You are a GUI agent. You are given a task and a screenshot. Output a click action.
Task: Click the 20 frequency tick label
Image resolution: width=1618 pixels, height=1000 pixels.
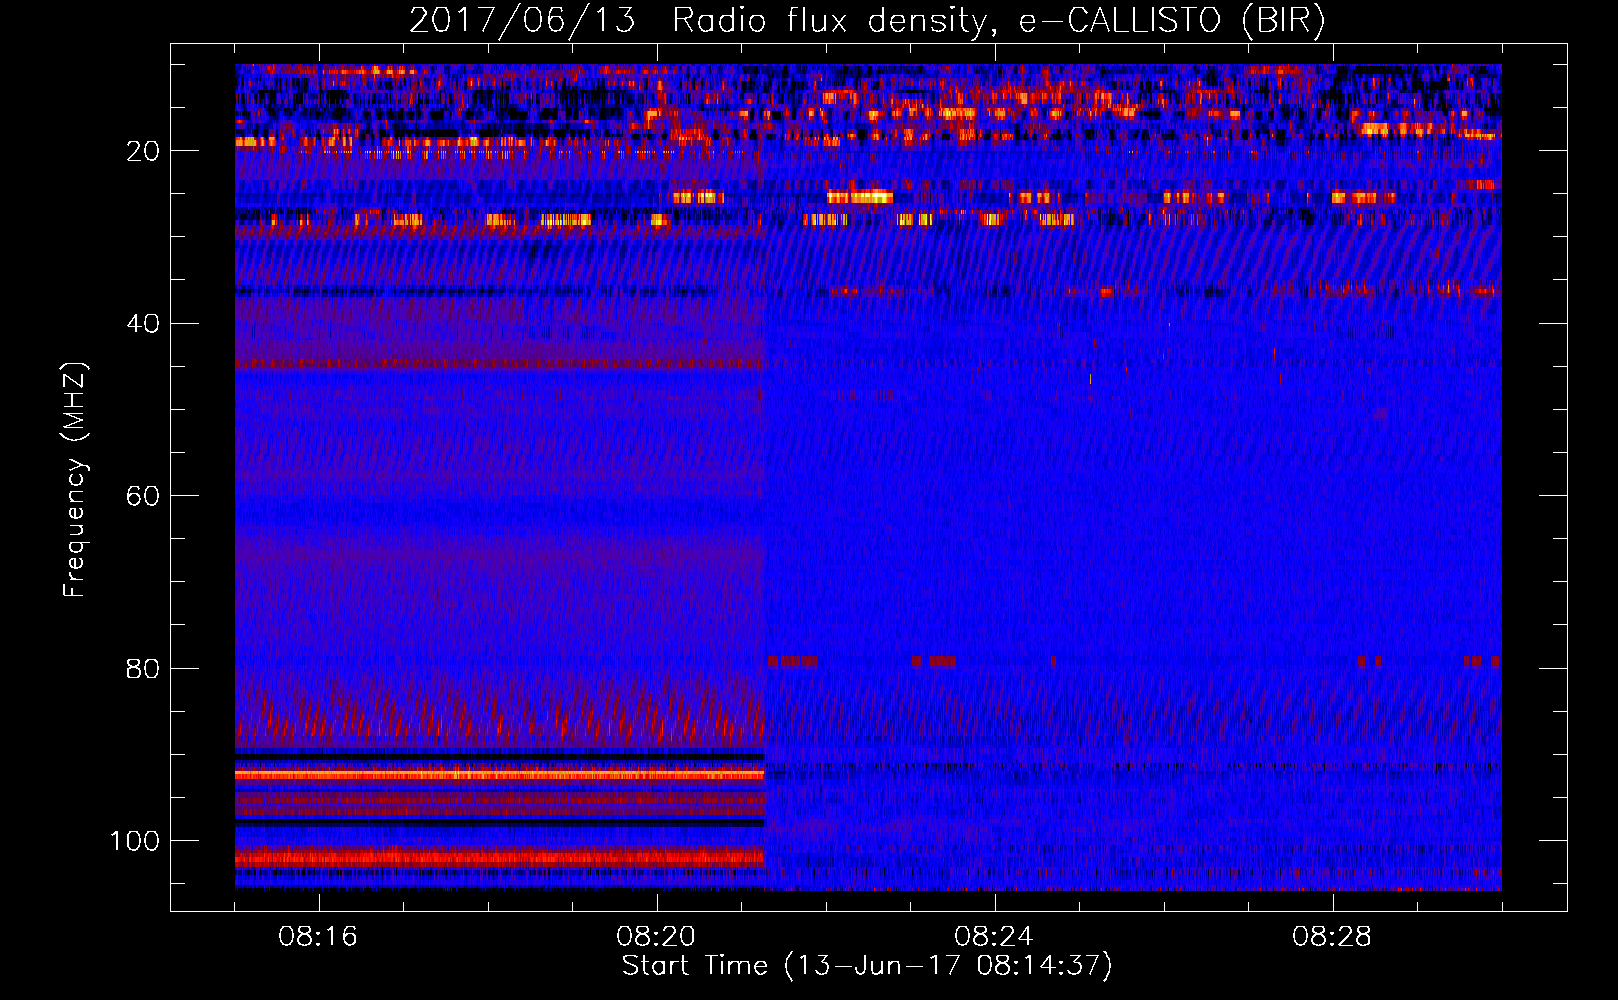click(x=143, y=151)
